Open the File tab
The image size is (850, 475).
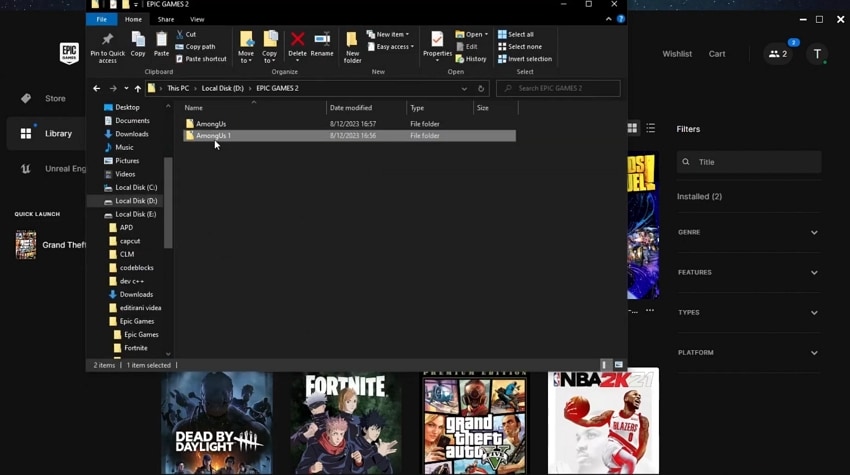[x=101, y=19]
